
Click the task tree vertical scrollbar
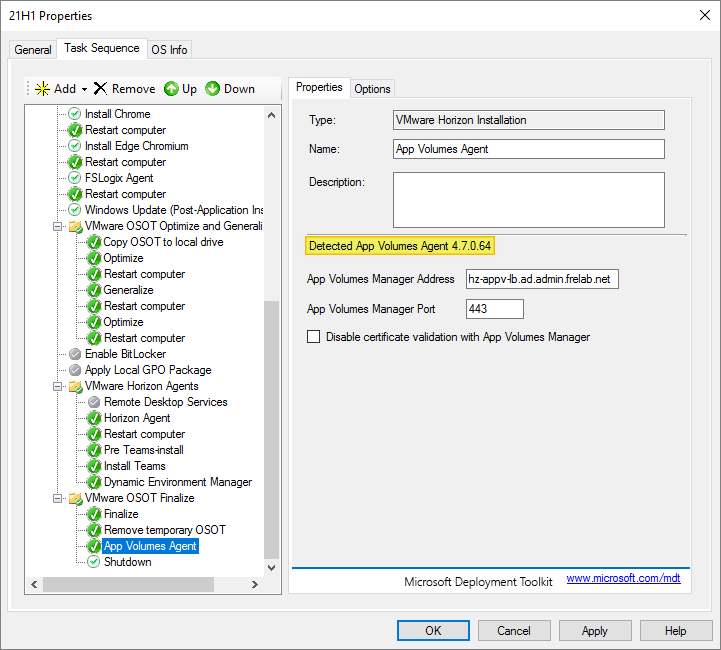[271, 430]
